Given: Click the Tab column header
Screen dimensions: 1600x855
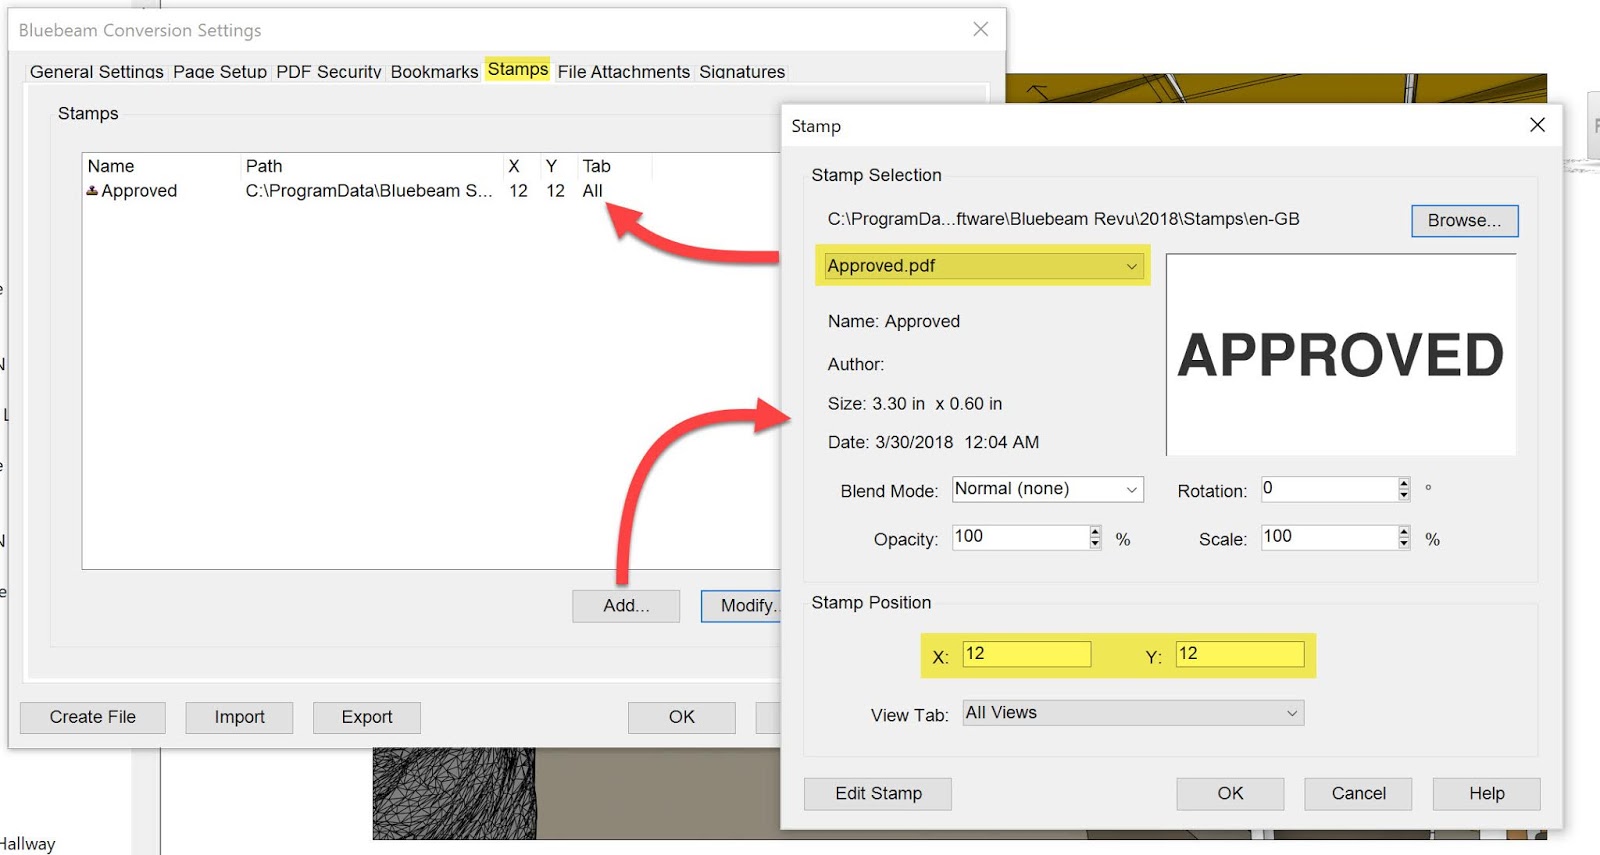Looking at the screenshot, I should pos(614,166).
